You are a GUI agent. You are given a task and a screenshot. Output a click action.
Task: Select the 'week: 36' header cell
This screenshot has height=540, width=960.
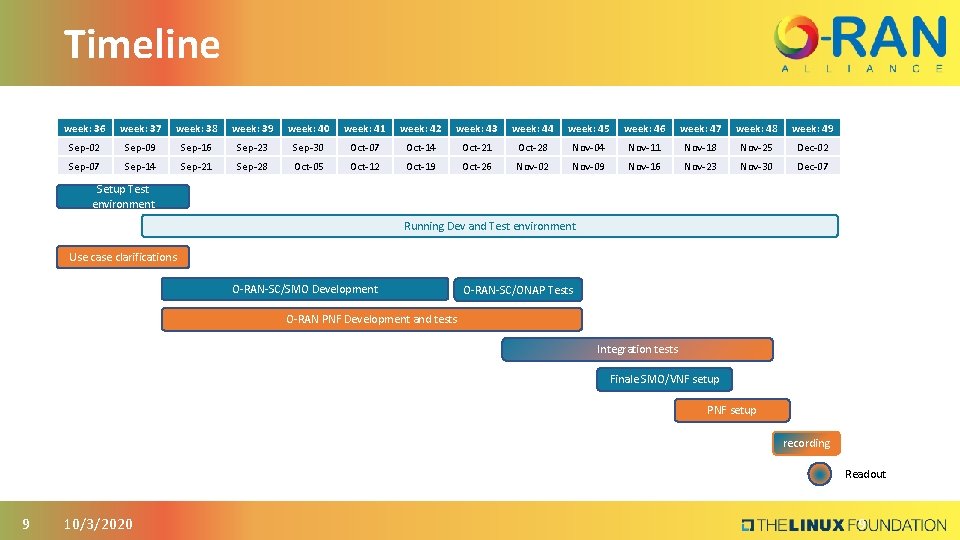click(x=84, y=128)
